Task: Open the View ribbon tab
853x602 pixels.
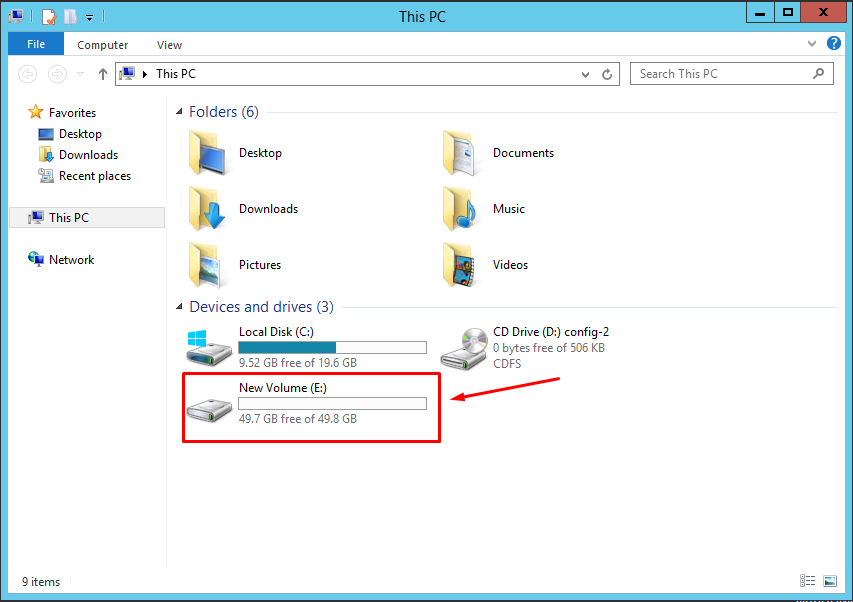Action: click(169, 45)
